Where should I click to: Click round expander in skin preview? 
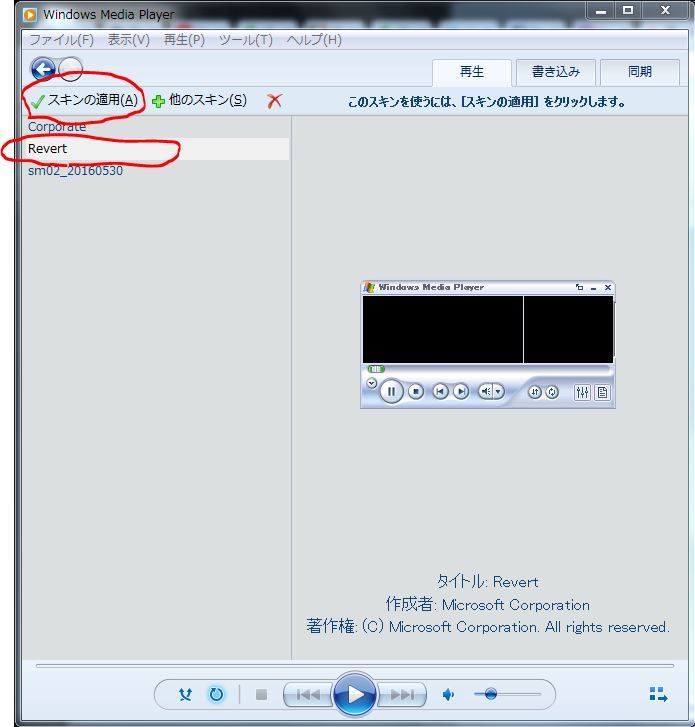click(371, 383)
